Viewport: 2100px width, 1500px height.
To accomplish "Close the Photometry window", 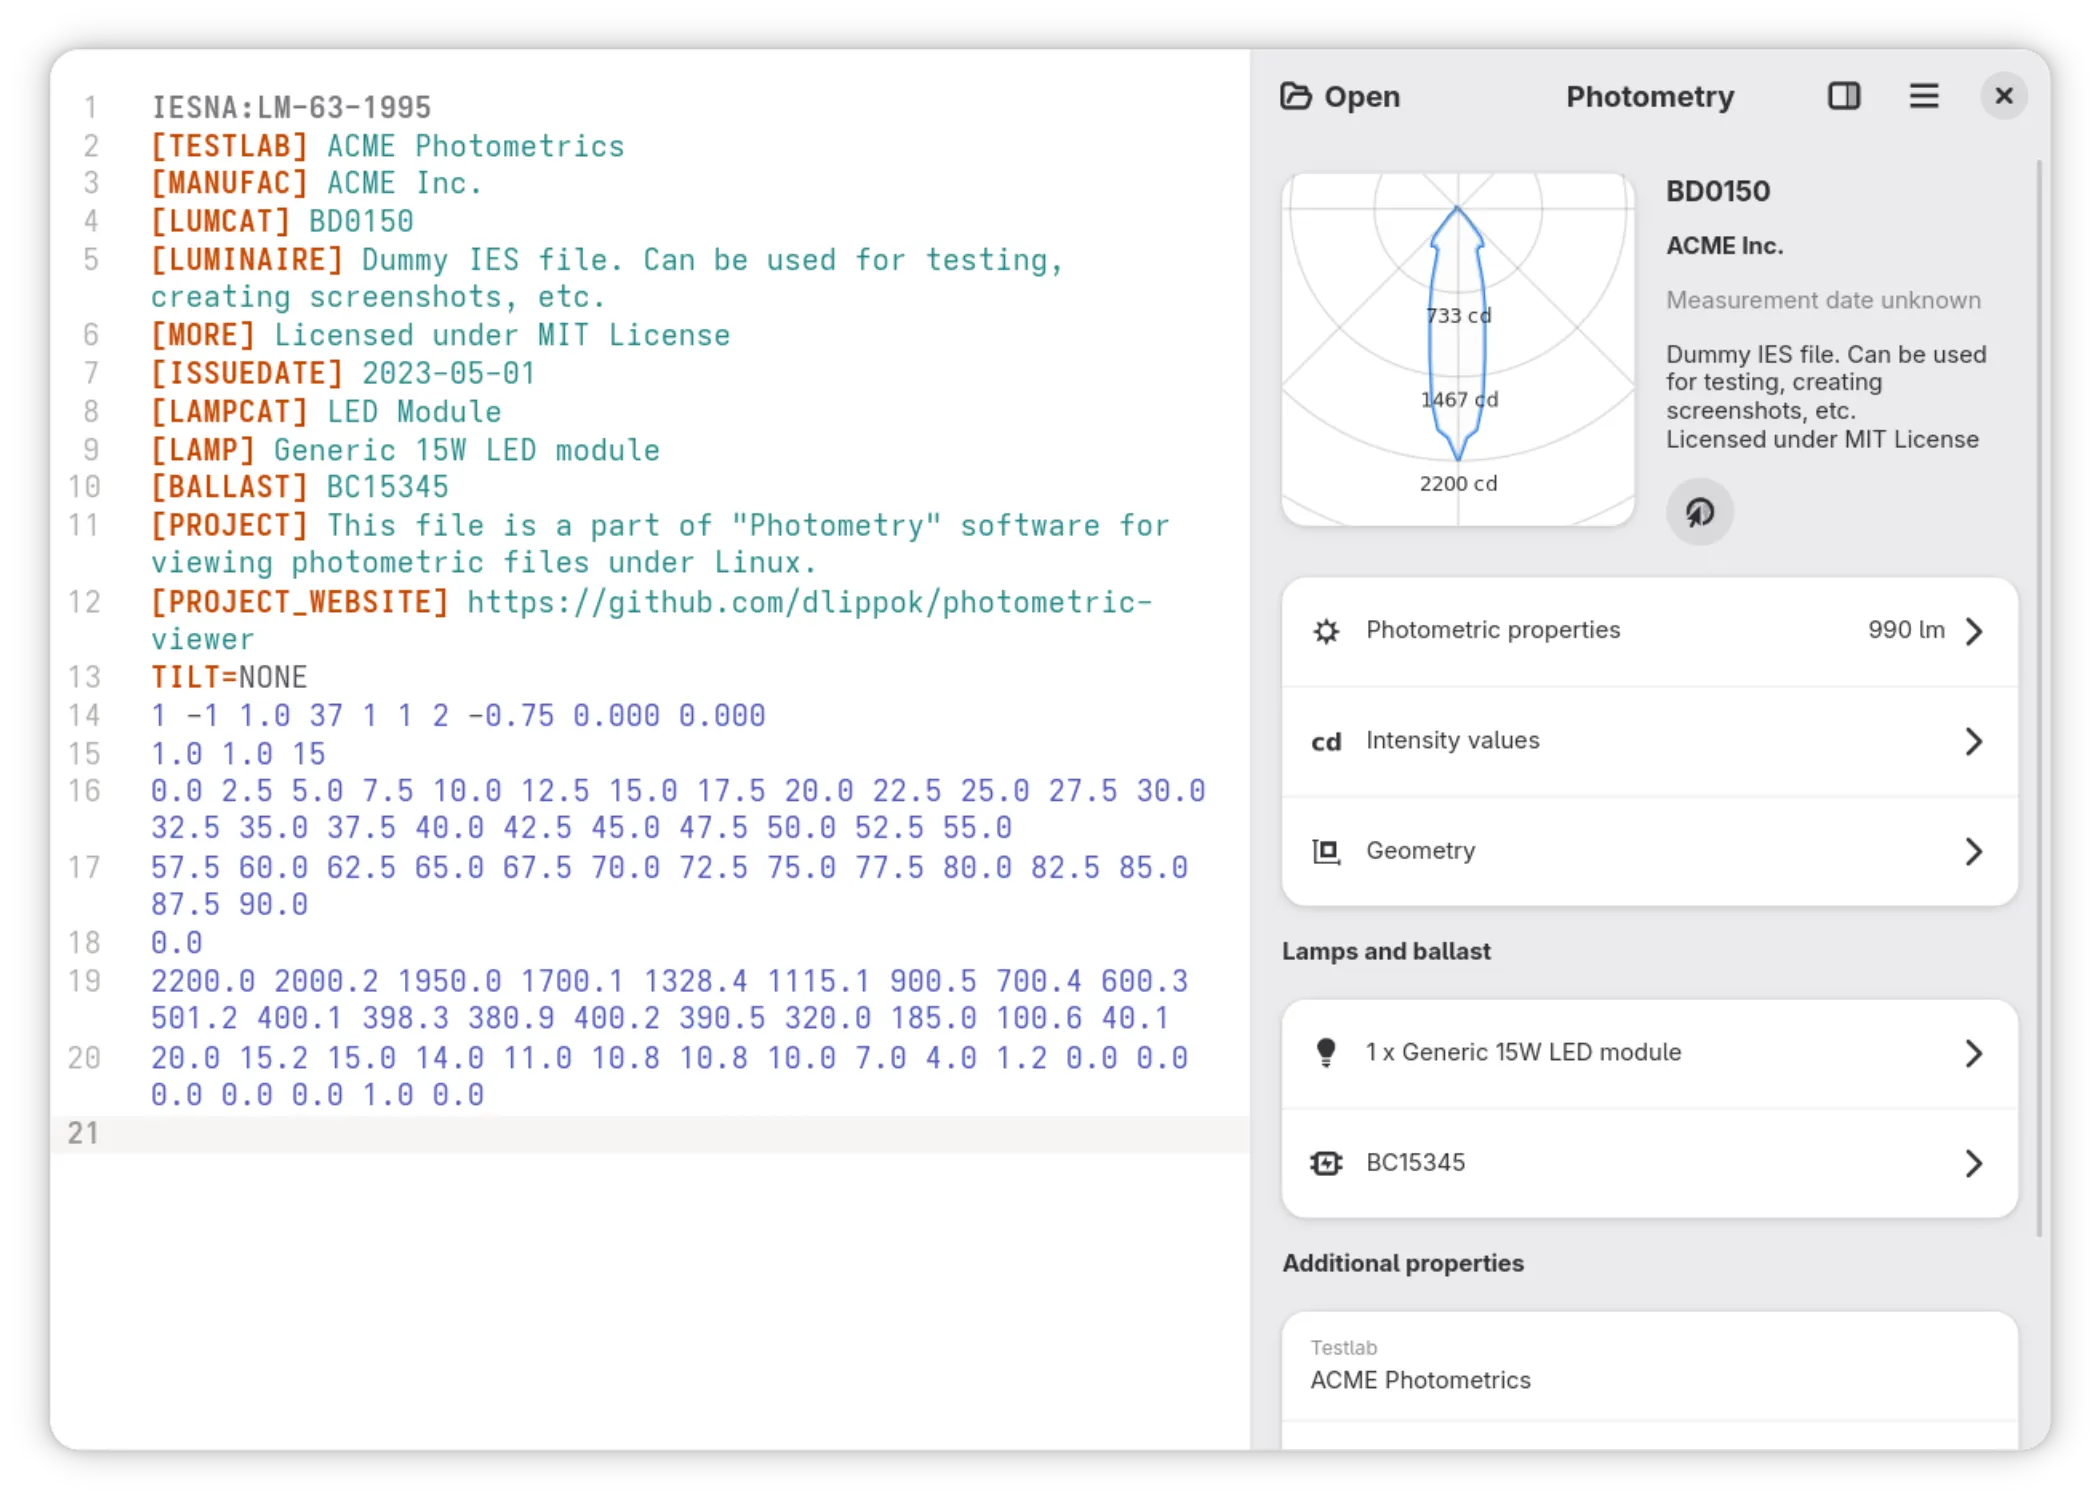I will point(2004,96).
